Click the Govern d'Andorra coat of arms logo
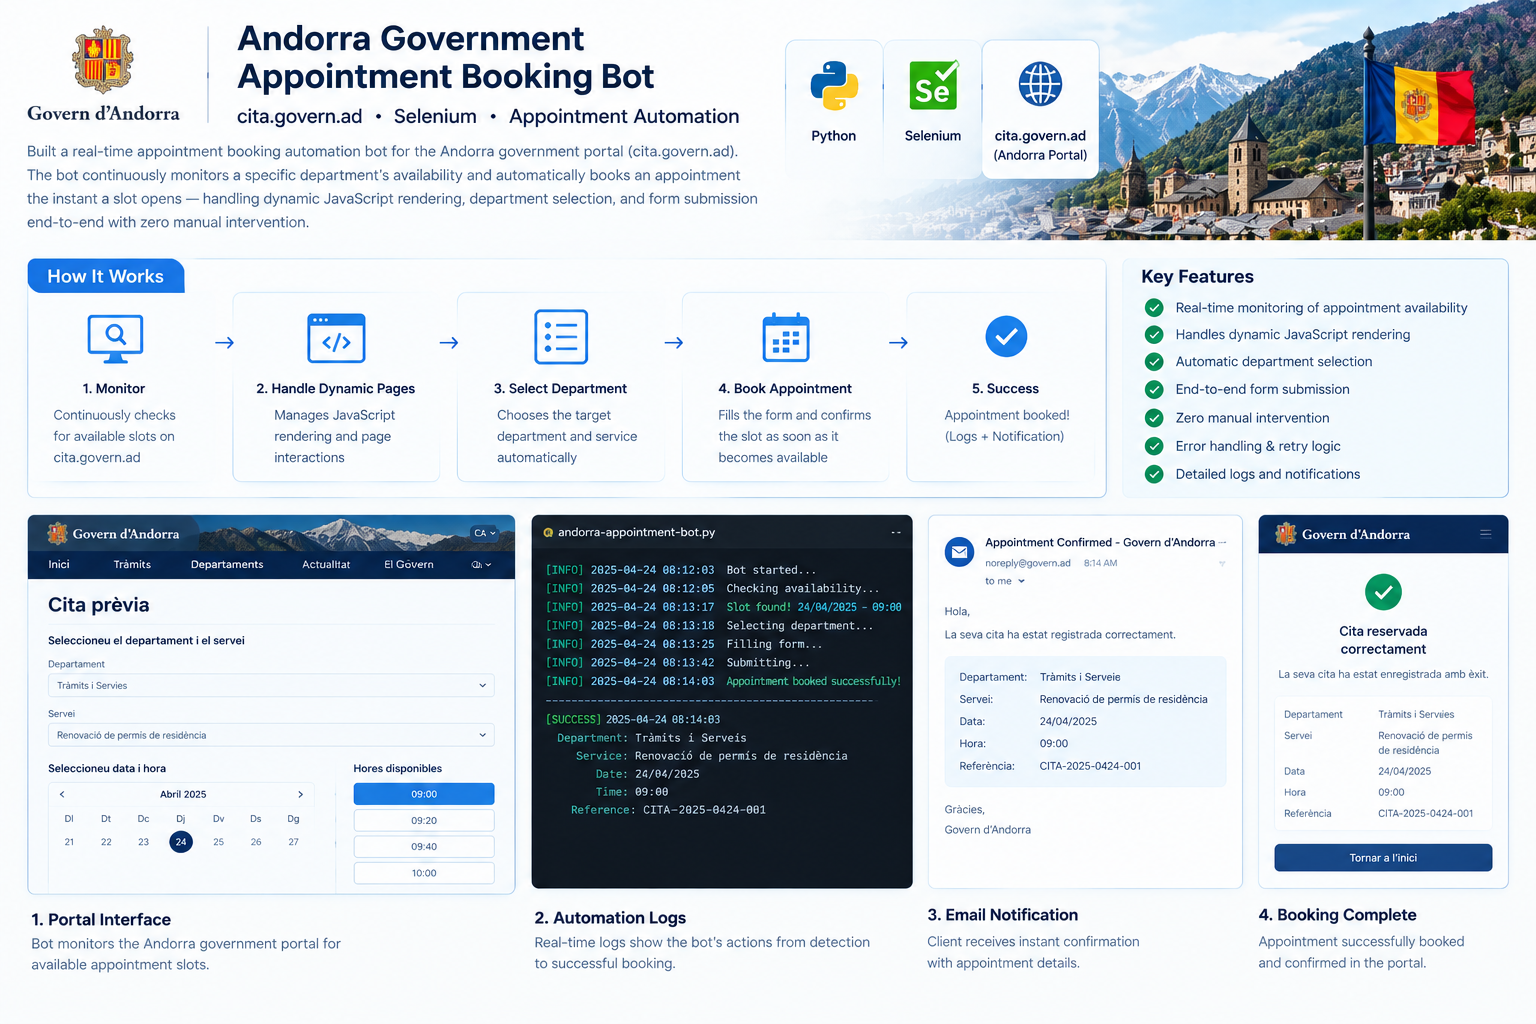Image resolution: width=1536 pixels, height=1024 pixels. tap(103, 60)
